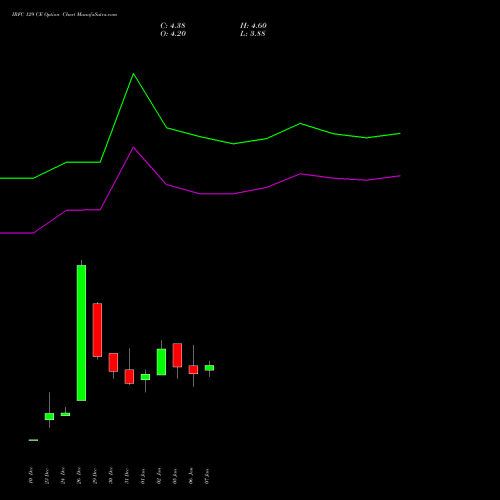Select the 01 Jan date label
The height and width of the screenshot is (500, 500).
point(143,476)
